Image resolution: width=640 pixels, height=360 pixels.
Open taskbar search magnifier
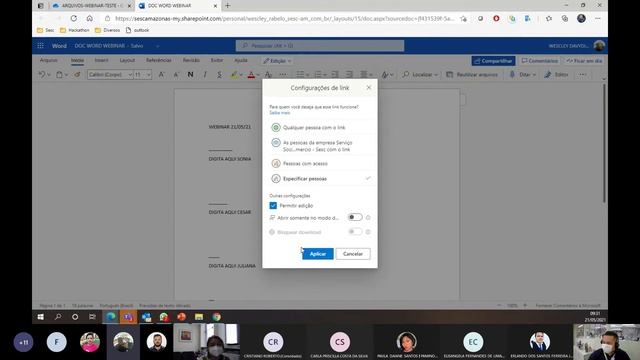[x=58, y=317]
